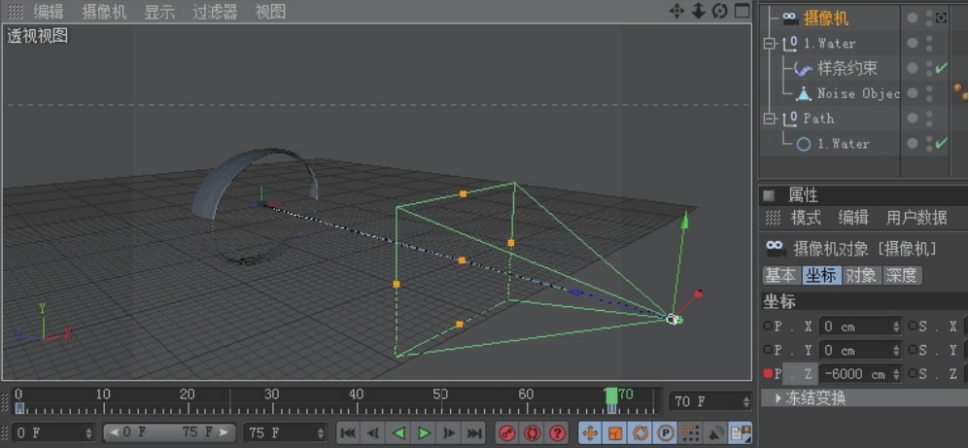Collapse the top 1.Water tree node

point(769,44)
